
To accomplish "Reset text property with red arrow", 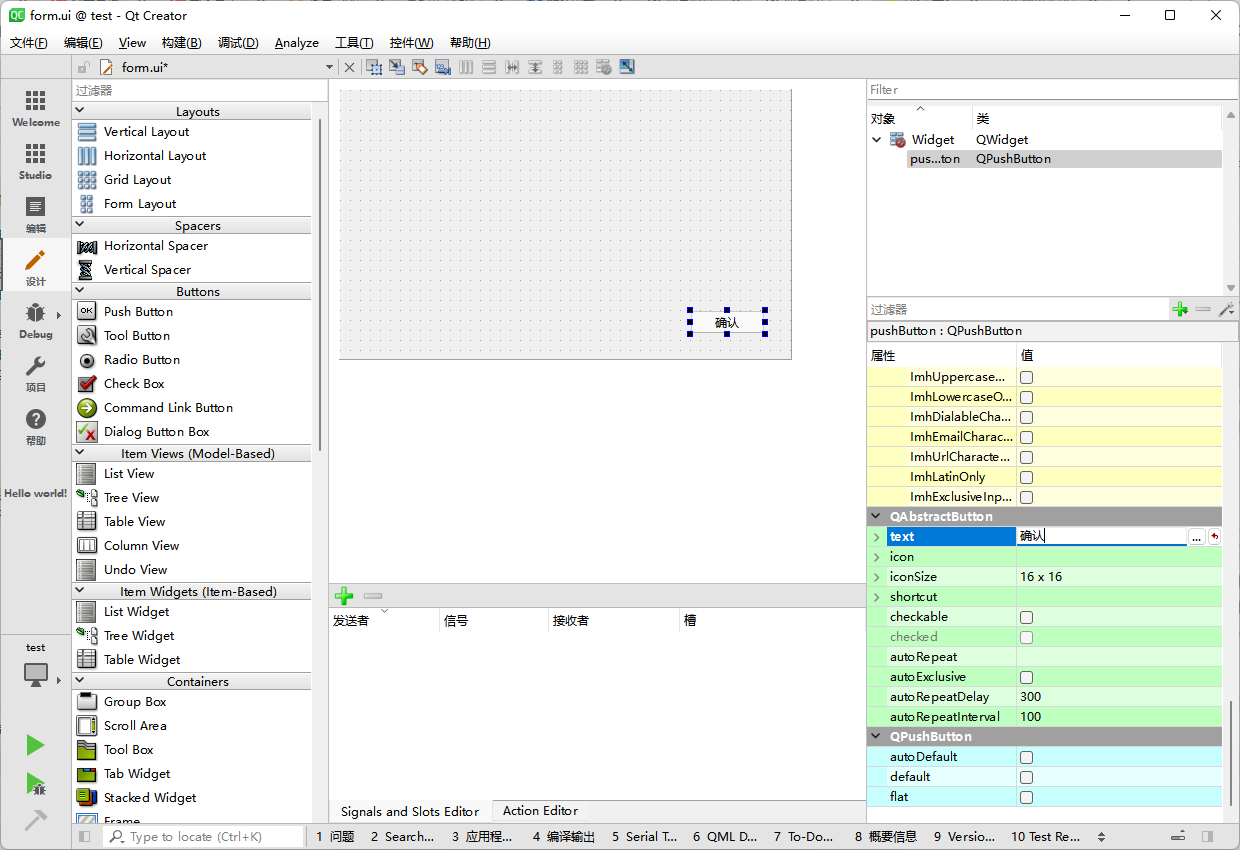I will 1214,537.
